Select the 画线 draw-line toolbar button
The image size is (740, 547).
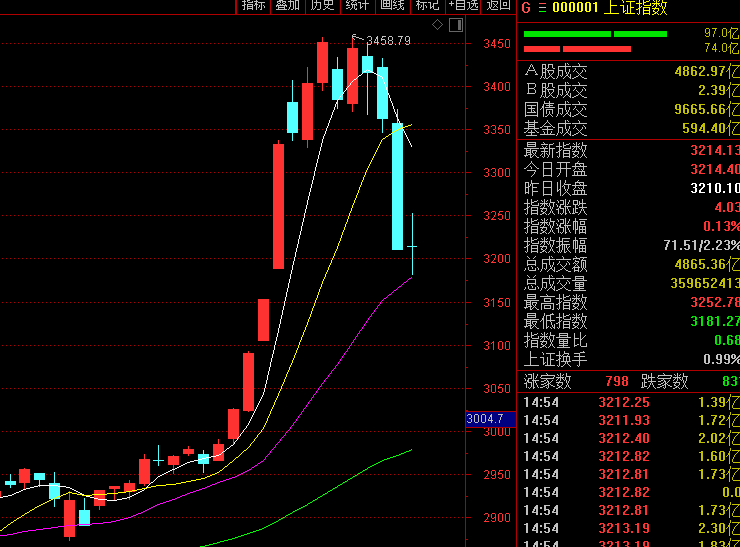click(392, 6)
